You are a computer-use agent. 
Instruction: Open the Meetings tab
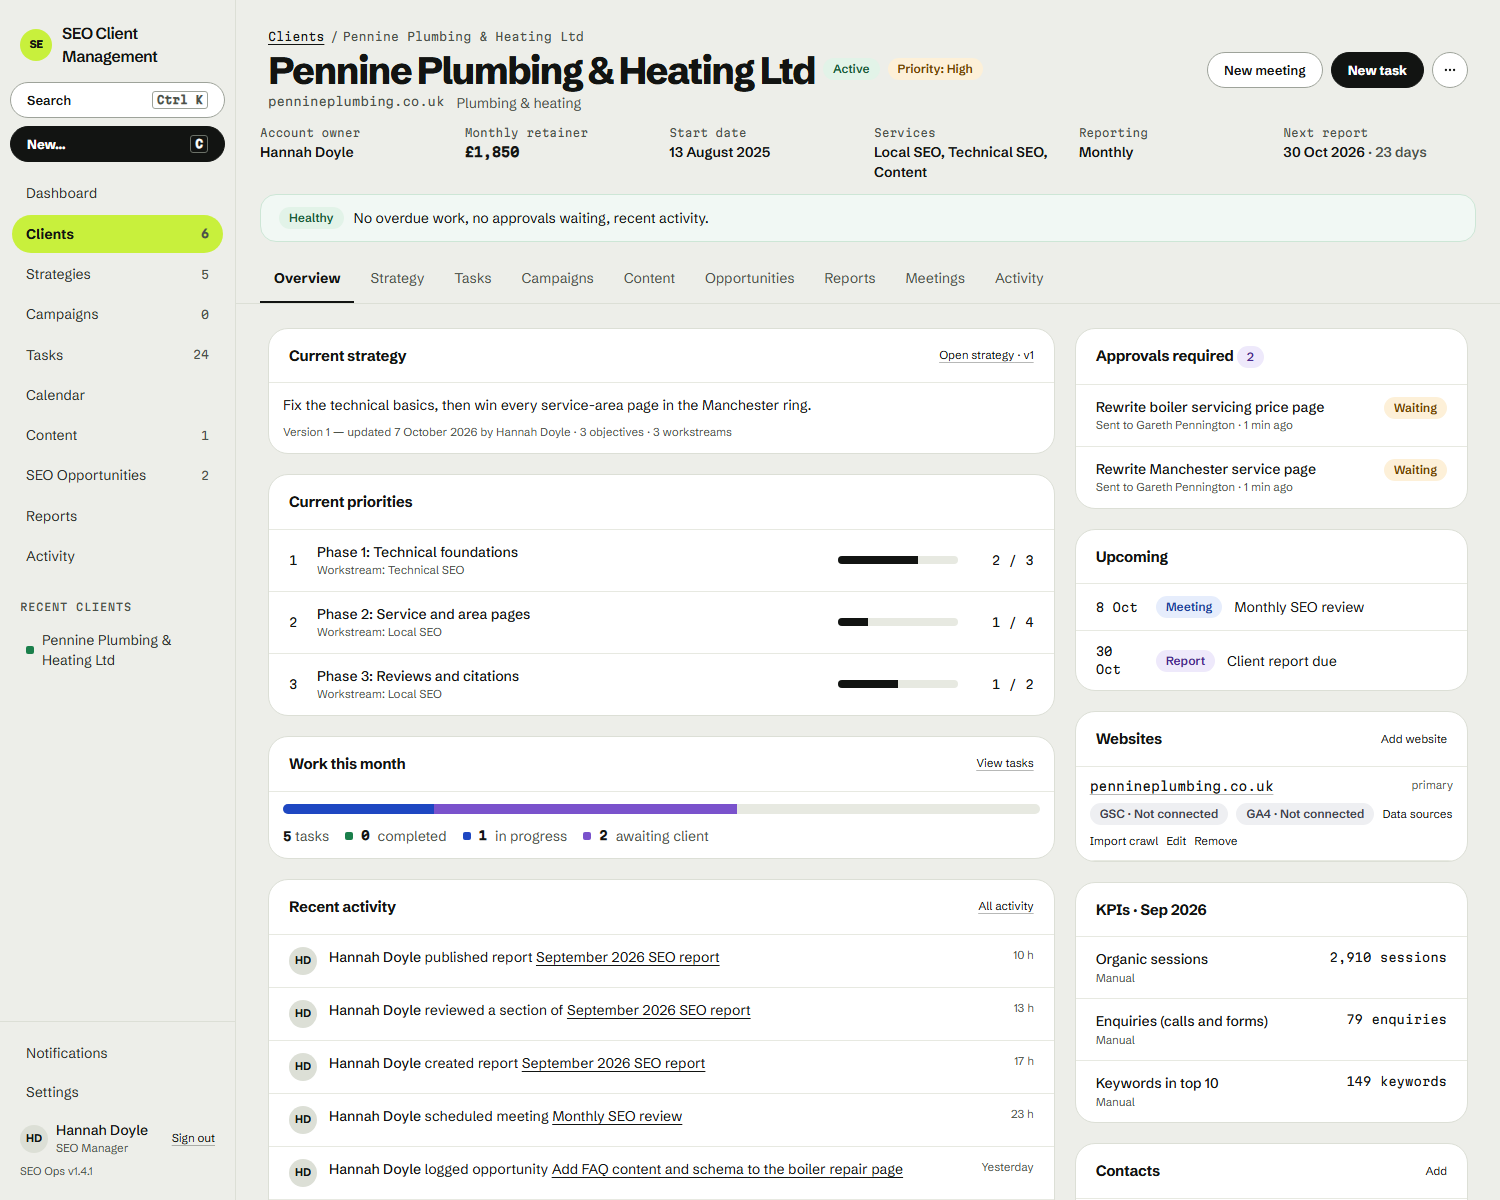(935, 278)
